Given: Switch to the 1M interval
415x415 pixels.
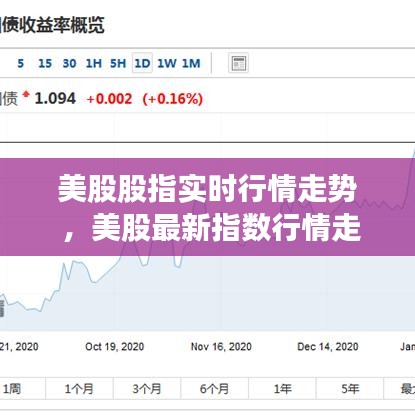Looking at the screenshot, I should click(191, 63).
